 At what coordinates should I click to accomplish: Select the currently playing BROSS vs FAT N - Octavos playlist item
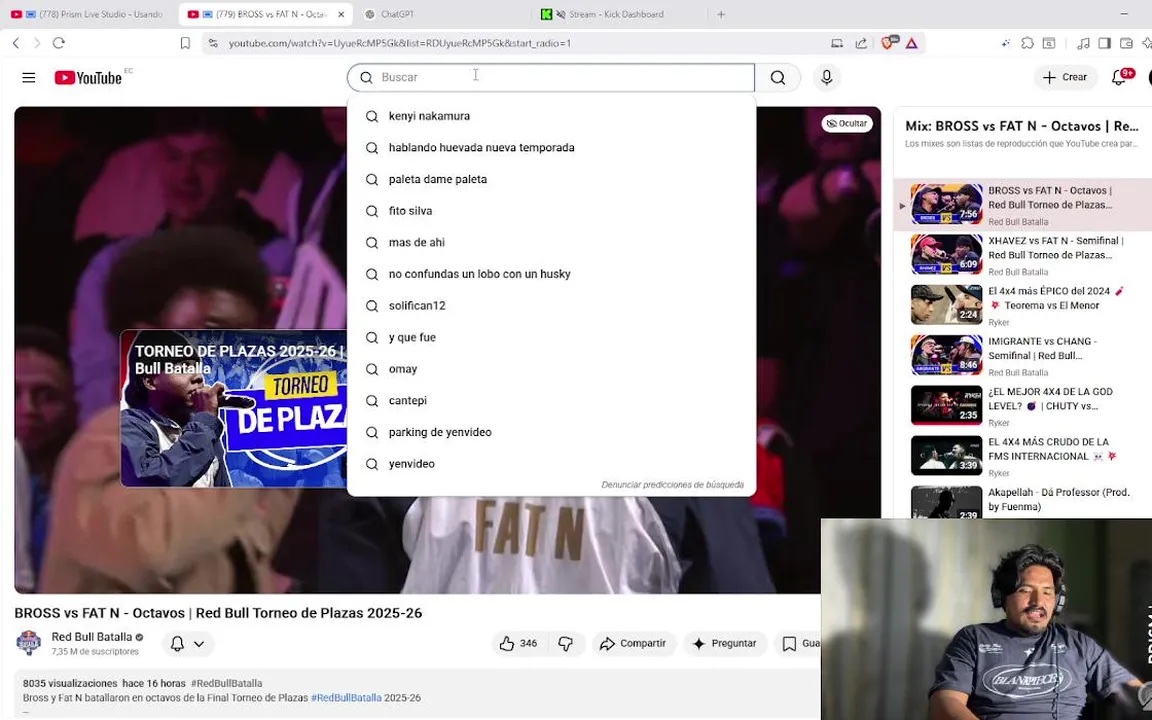(x=1023, y=204)
